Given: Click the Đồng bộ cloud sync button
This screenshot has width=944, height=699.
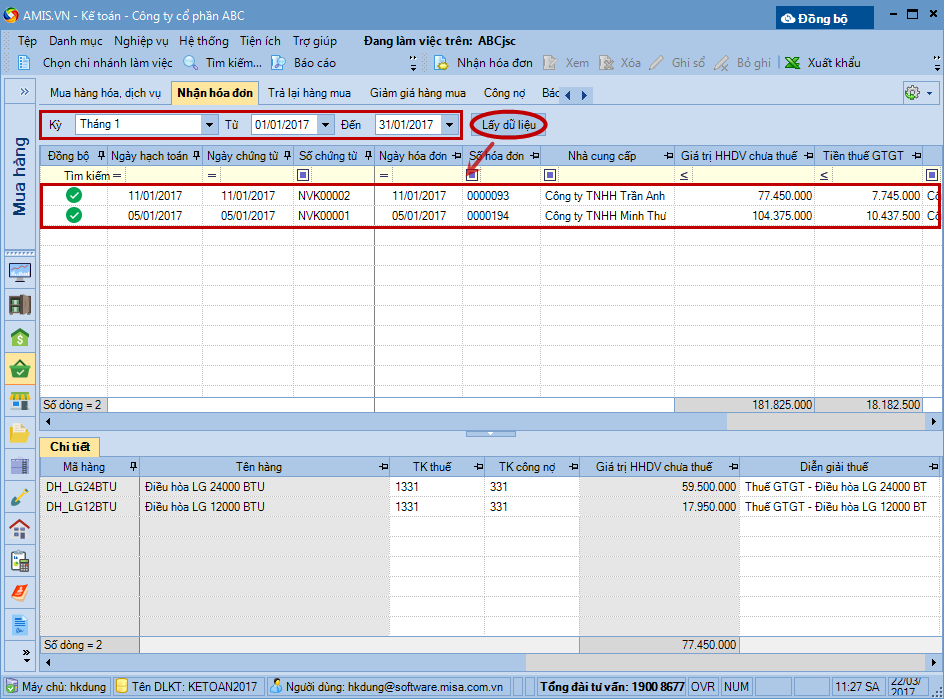Looking at the screenshot, I should tap(825, 18).
